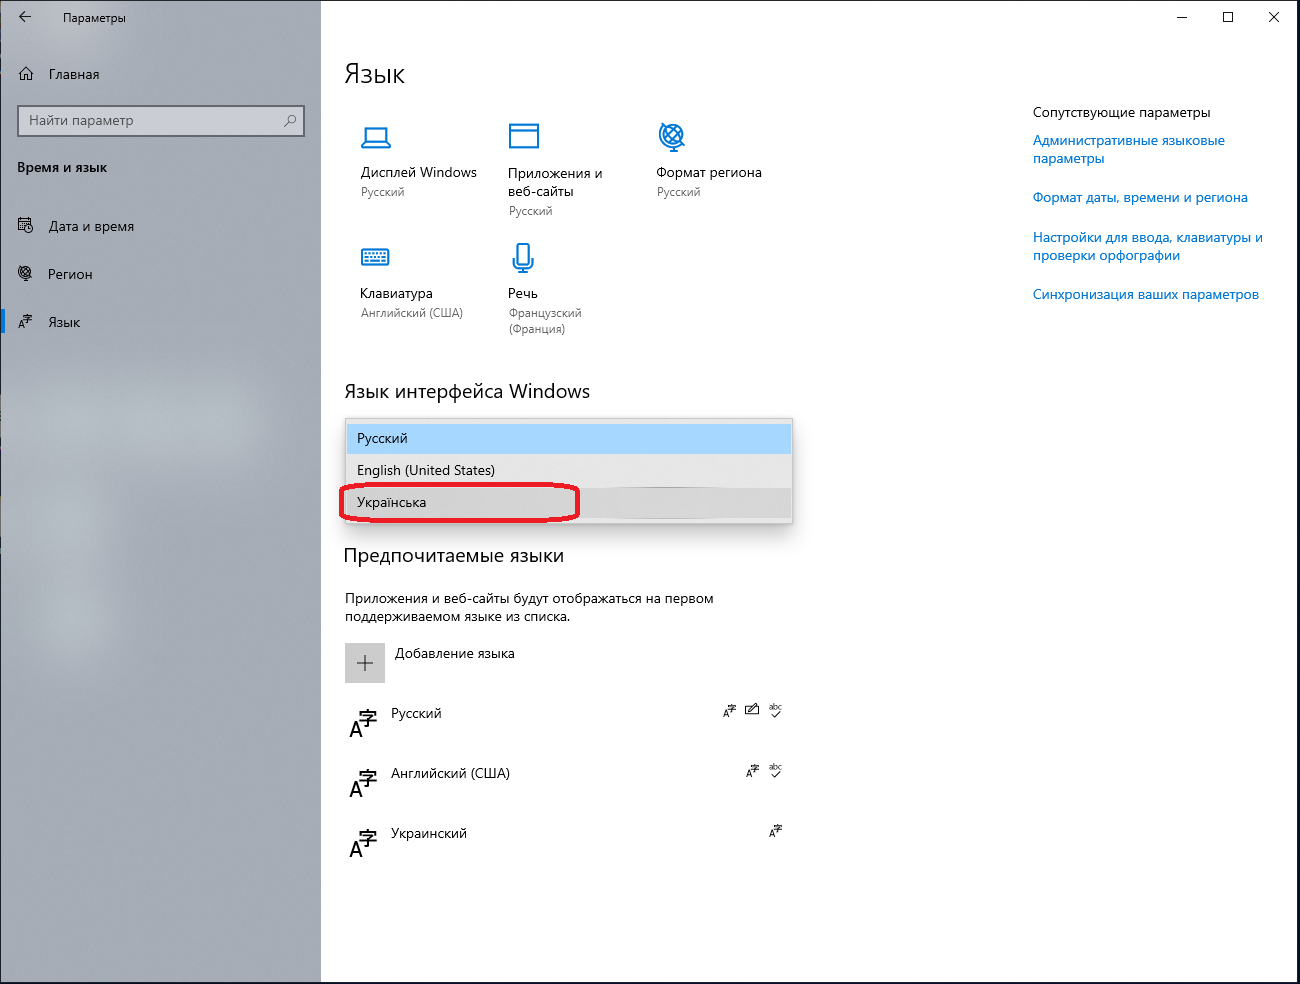Click the plus icon for adding a language
The height and width of the screenshot is (984, 1300).
point(365,663)
